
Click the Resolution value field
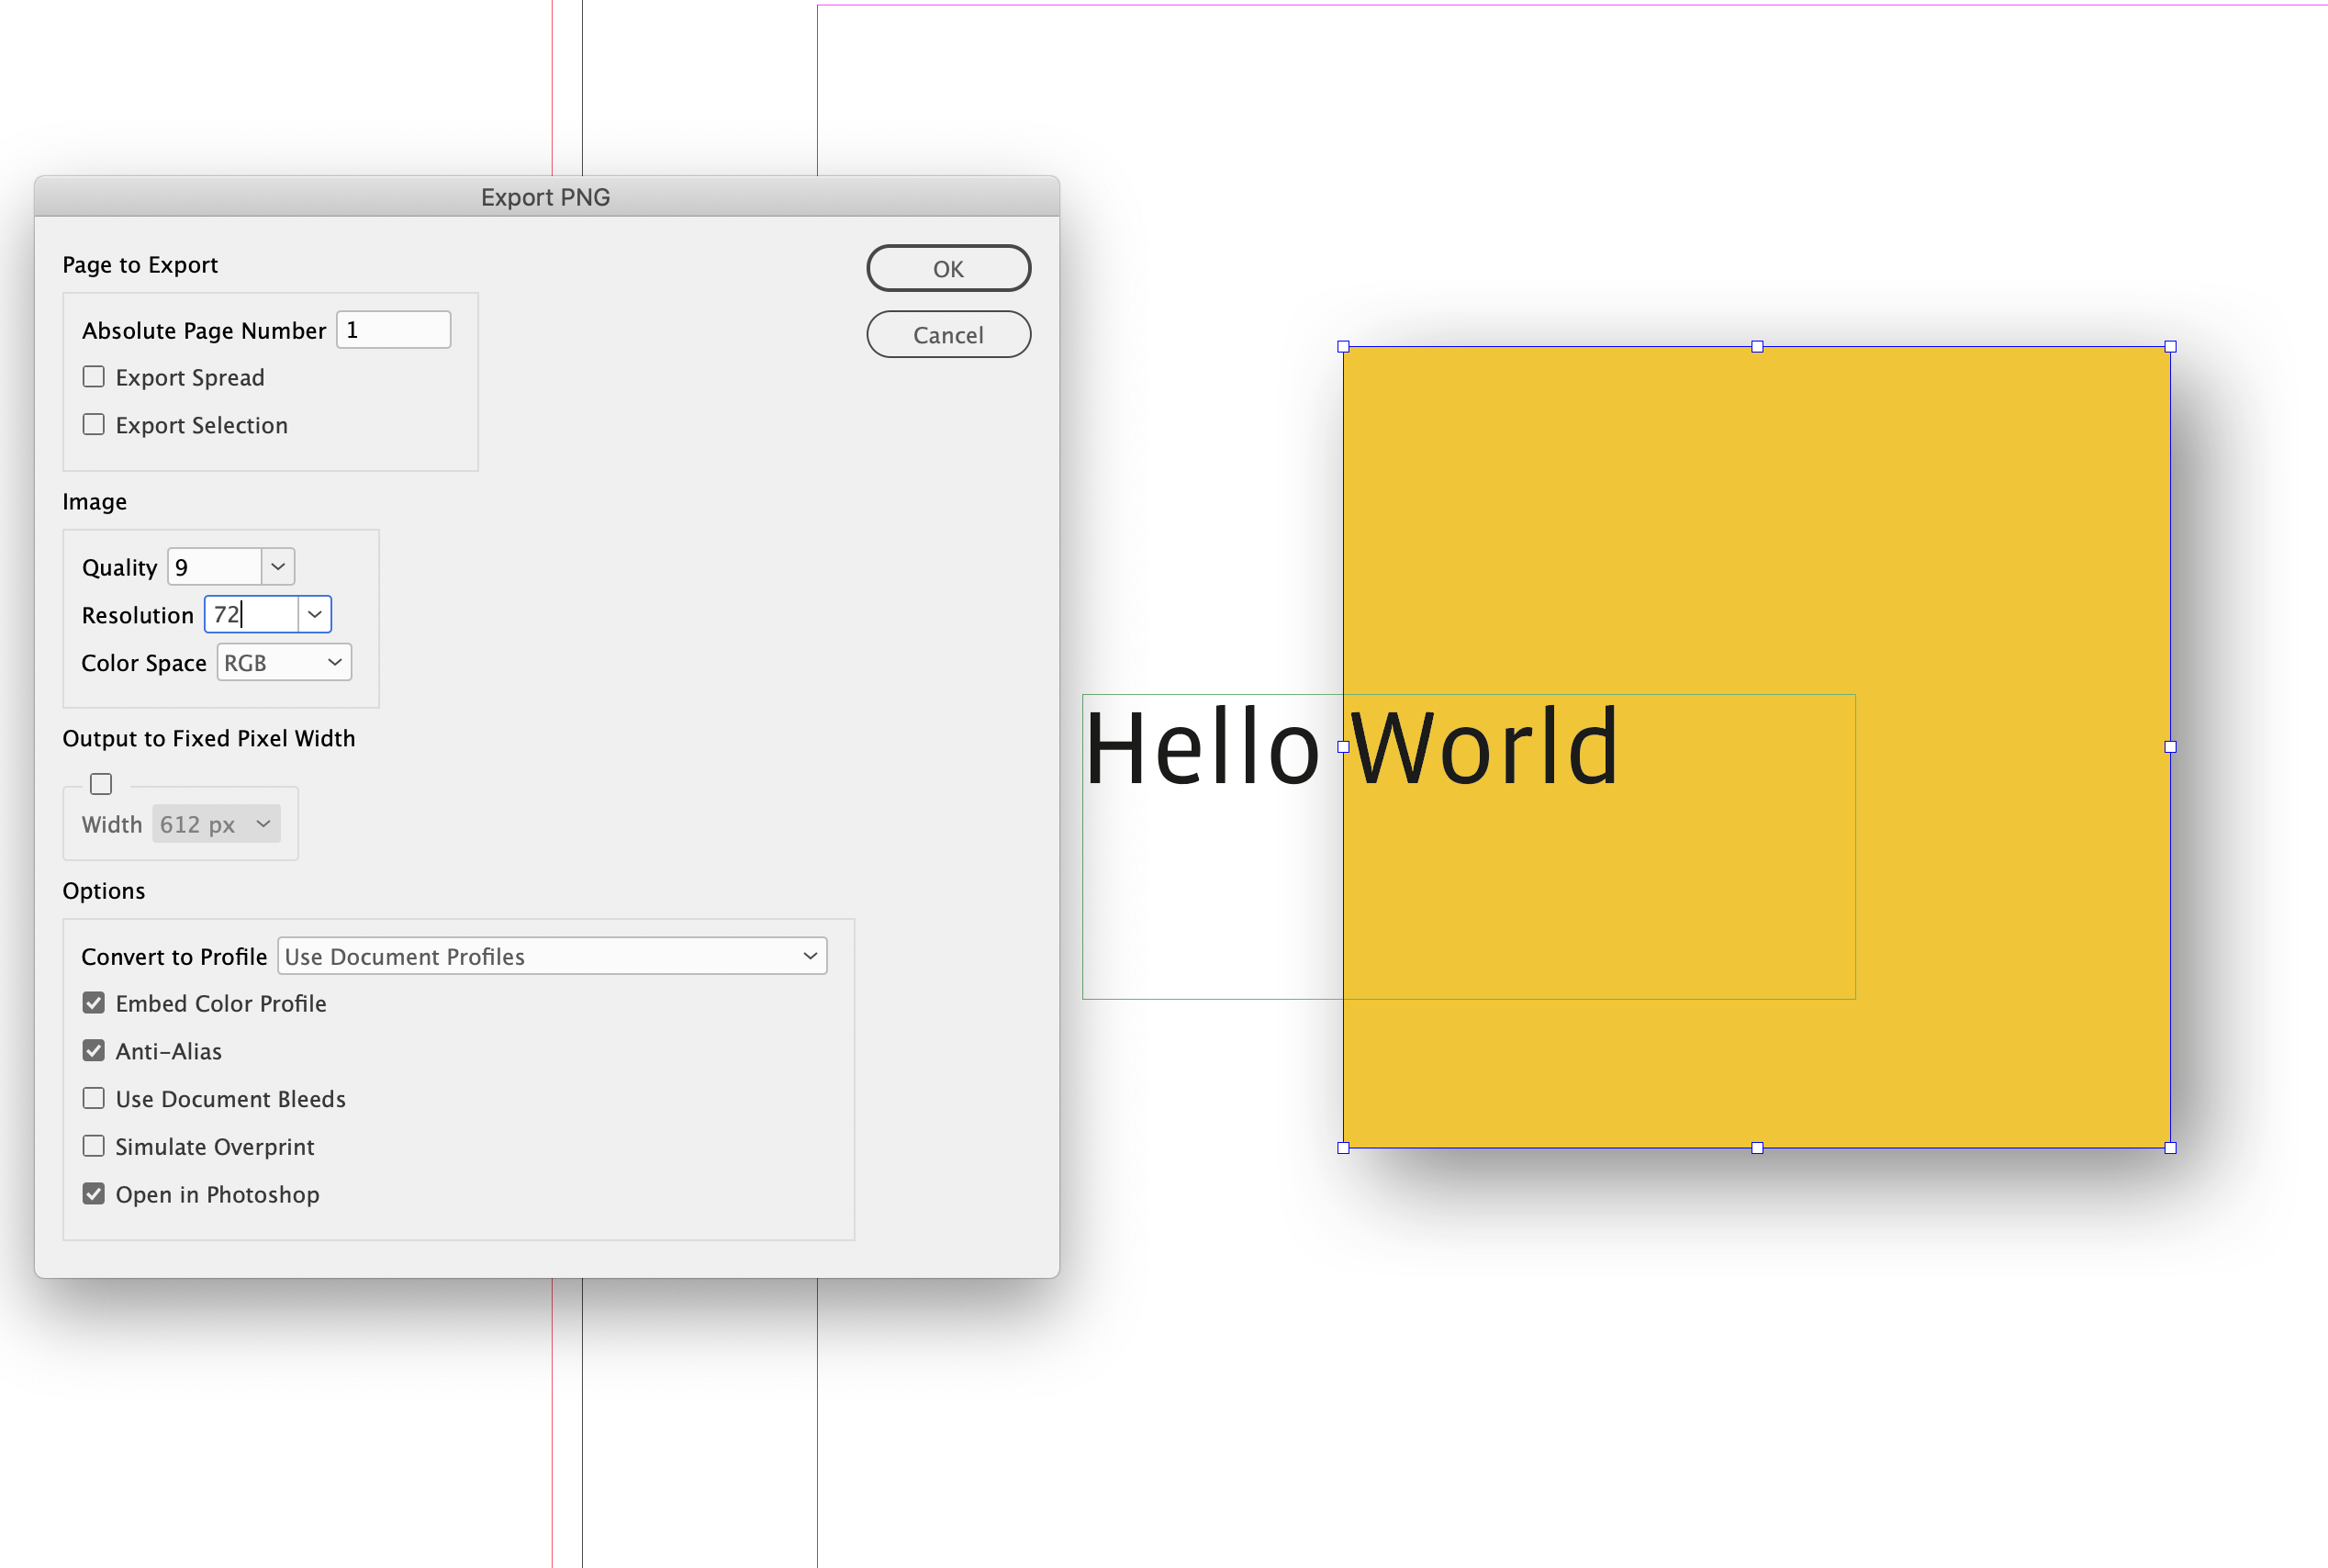pos(250,614)
